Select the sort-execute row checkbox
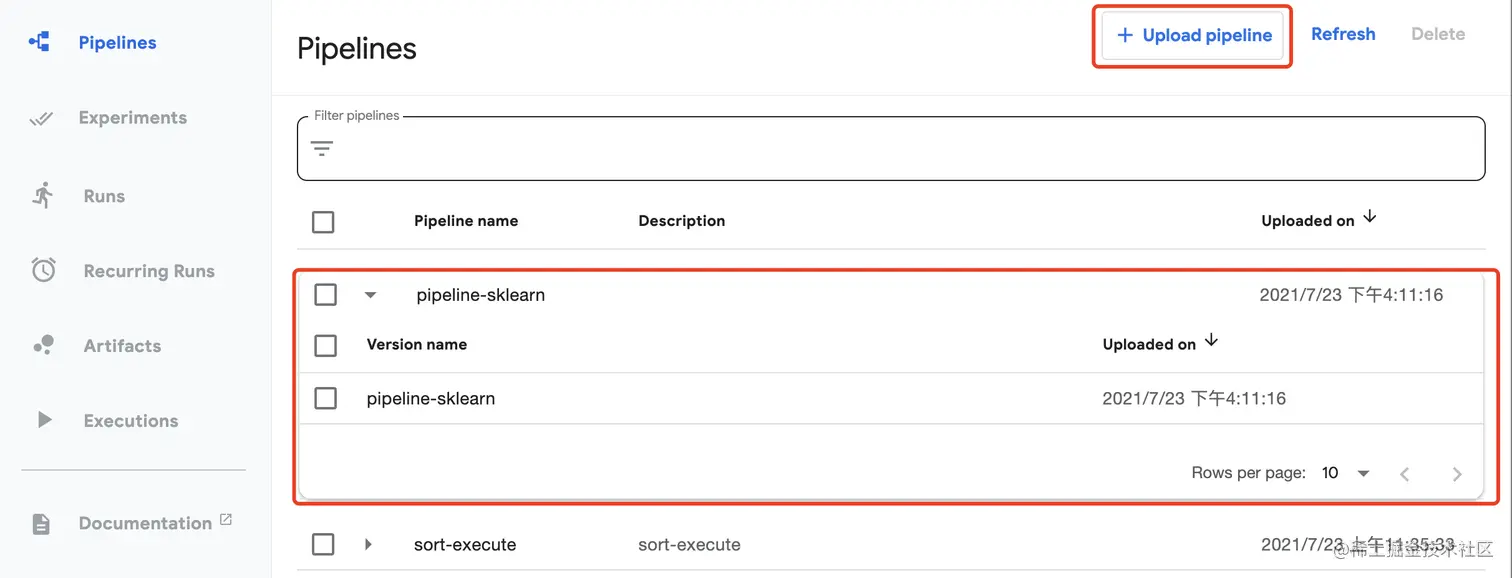Image resolution: width=1512 pixels, height=578 pixels. click(323, 545)
